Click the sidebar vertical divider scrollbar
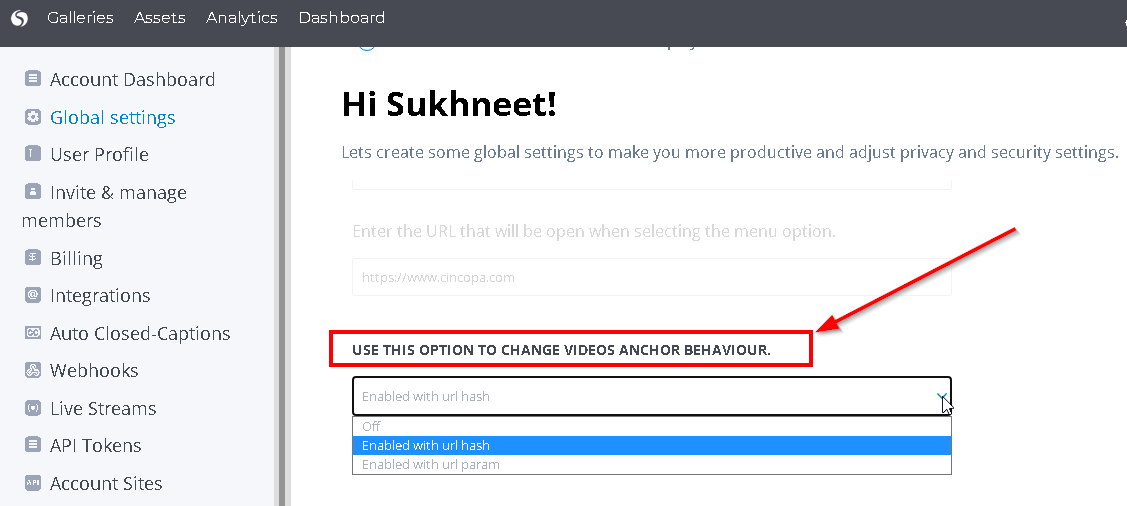The width and height of the screenshot is (1127, 506). coord(282,276)
